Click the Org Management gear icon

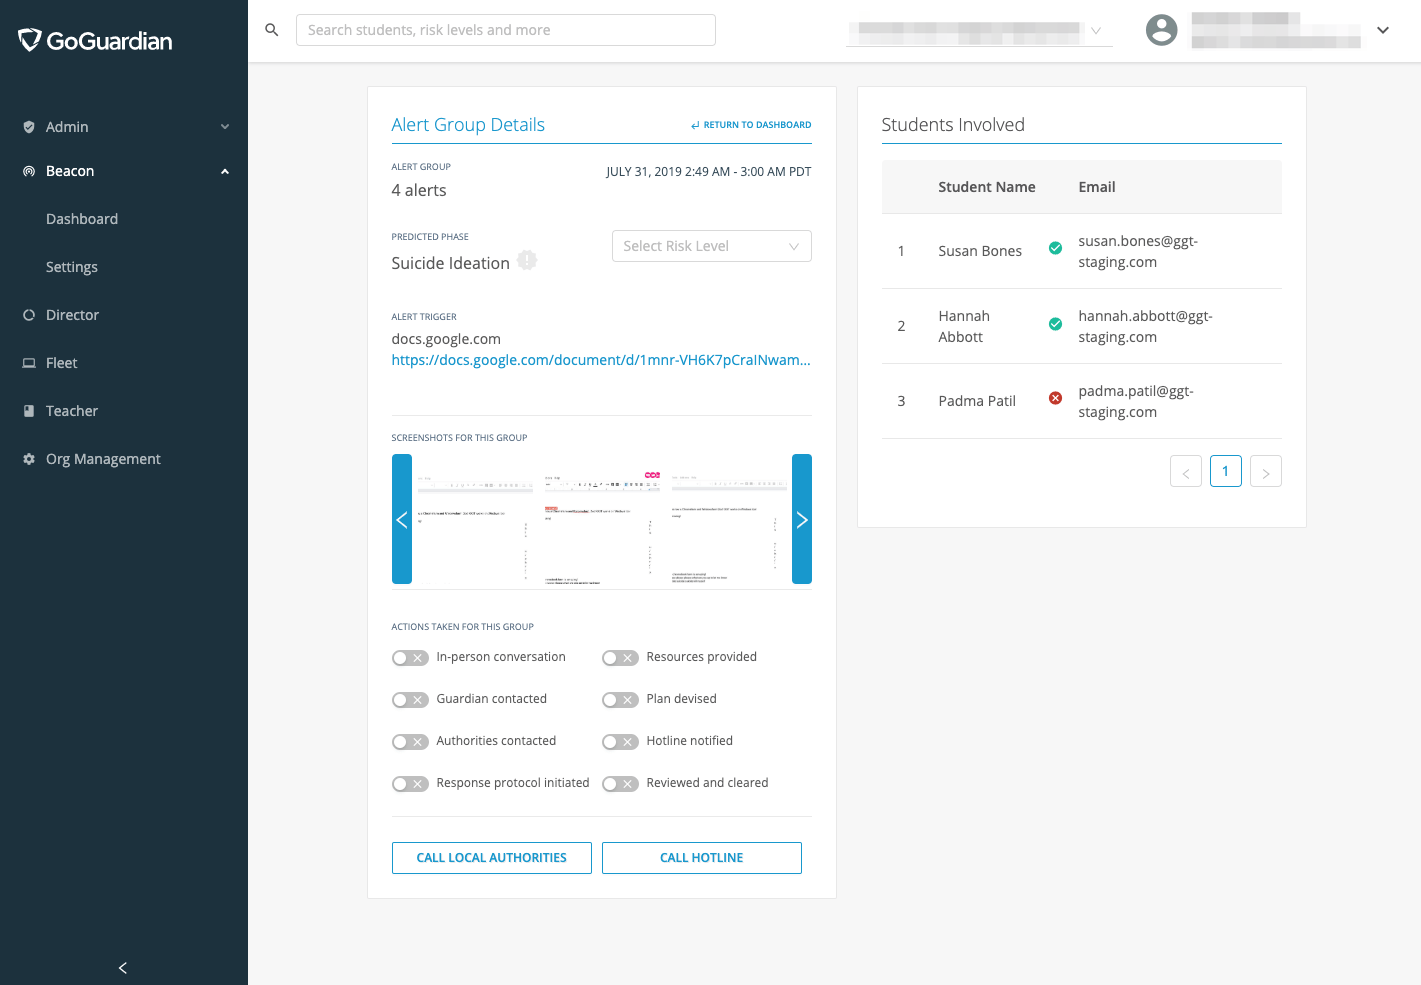tap(29, 459)
